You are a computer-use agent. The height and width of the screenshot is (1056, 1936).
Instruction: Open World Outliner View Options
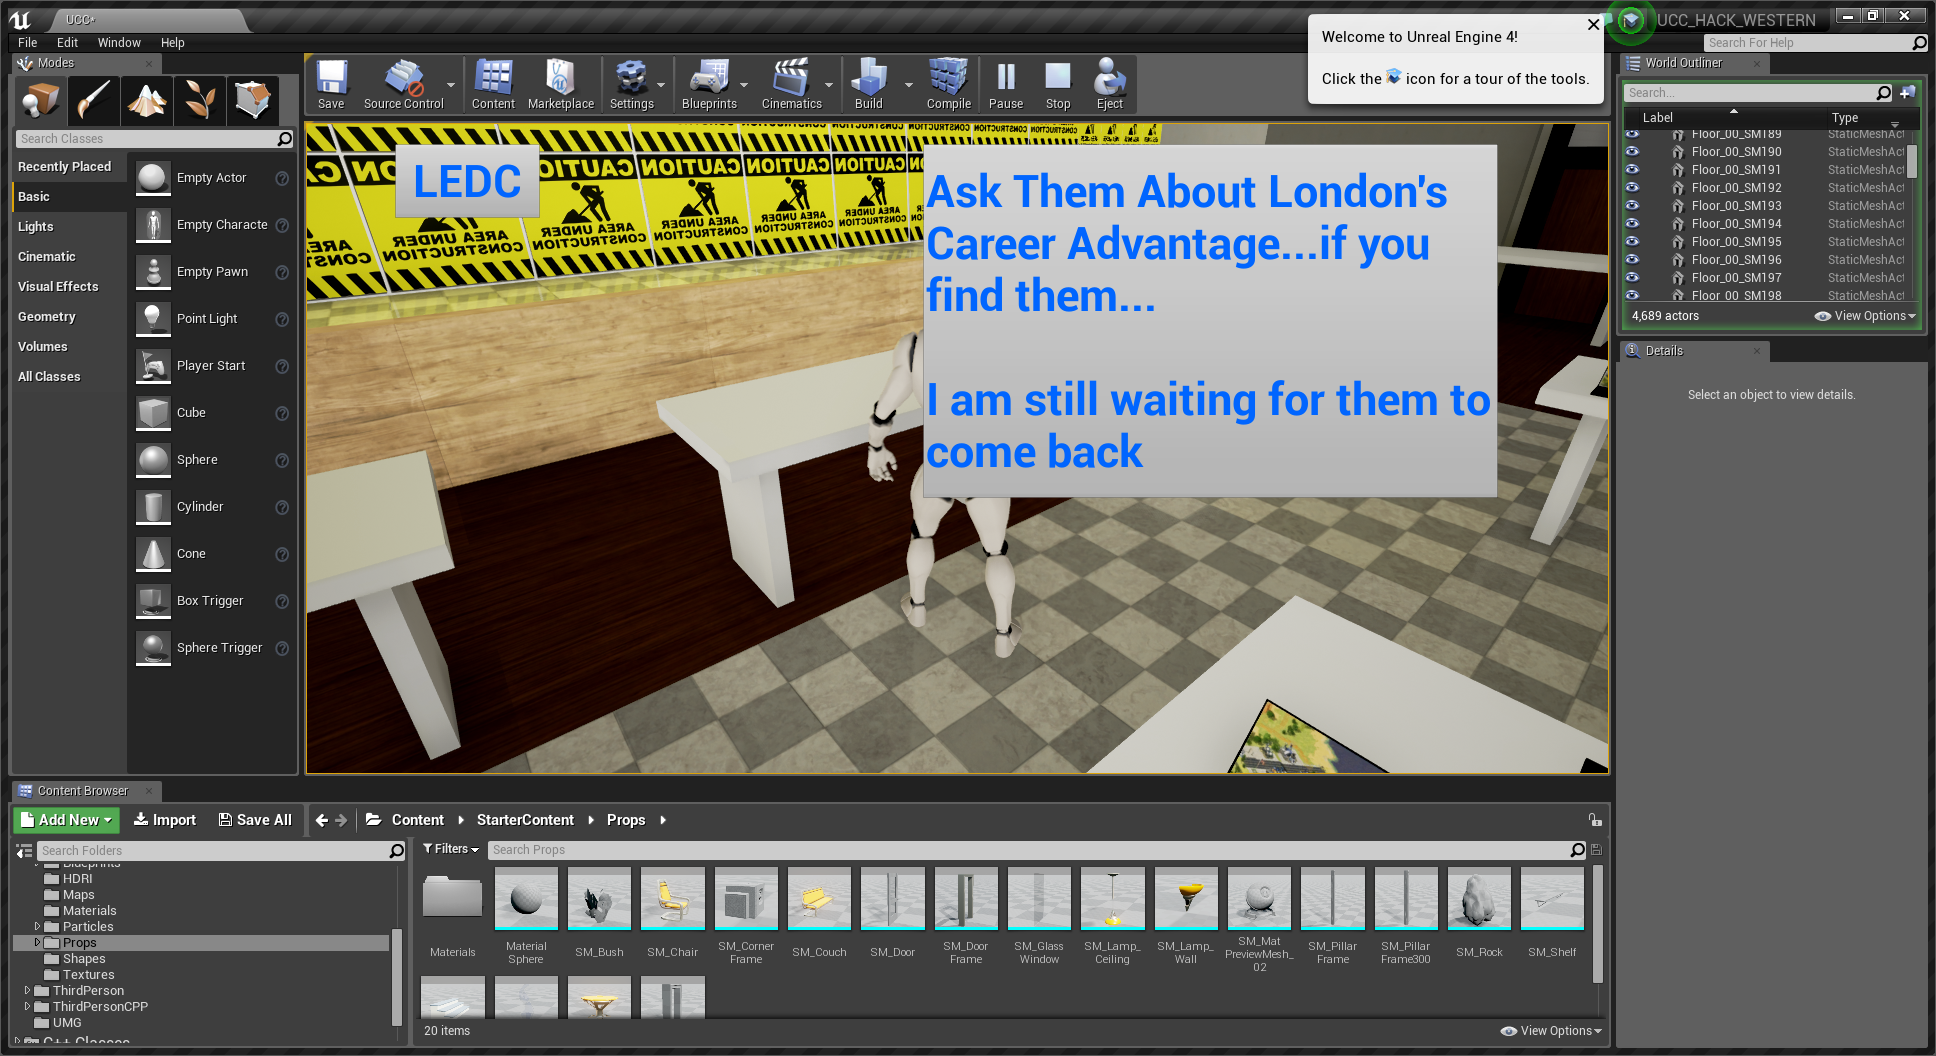click(1865, 316)
